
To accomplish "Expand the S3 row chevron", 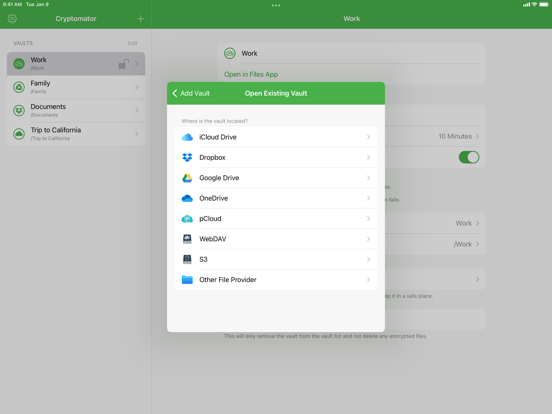I will click(x=368, y=259).
